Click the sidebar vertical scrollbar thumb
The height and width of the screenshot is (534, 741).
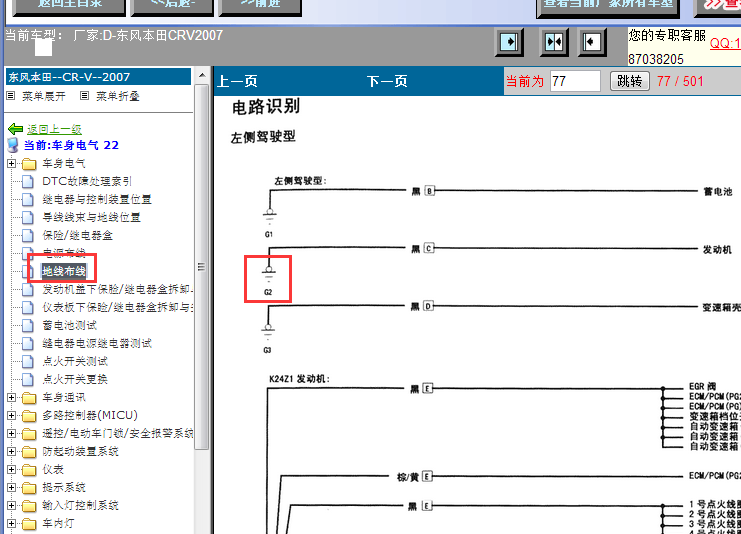tap(202, 267)
